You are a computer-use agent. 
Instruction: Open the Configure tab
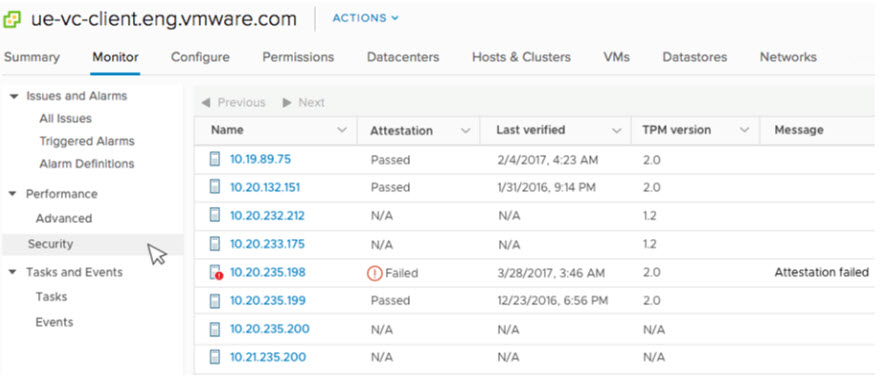[200, 57]
